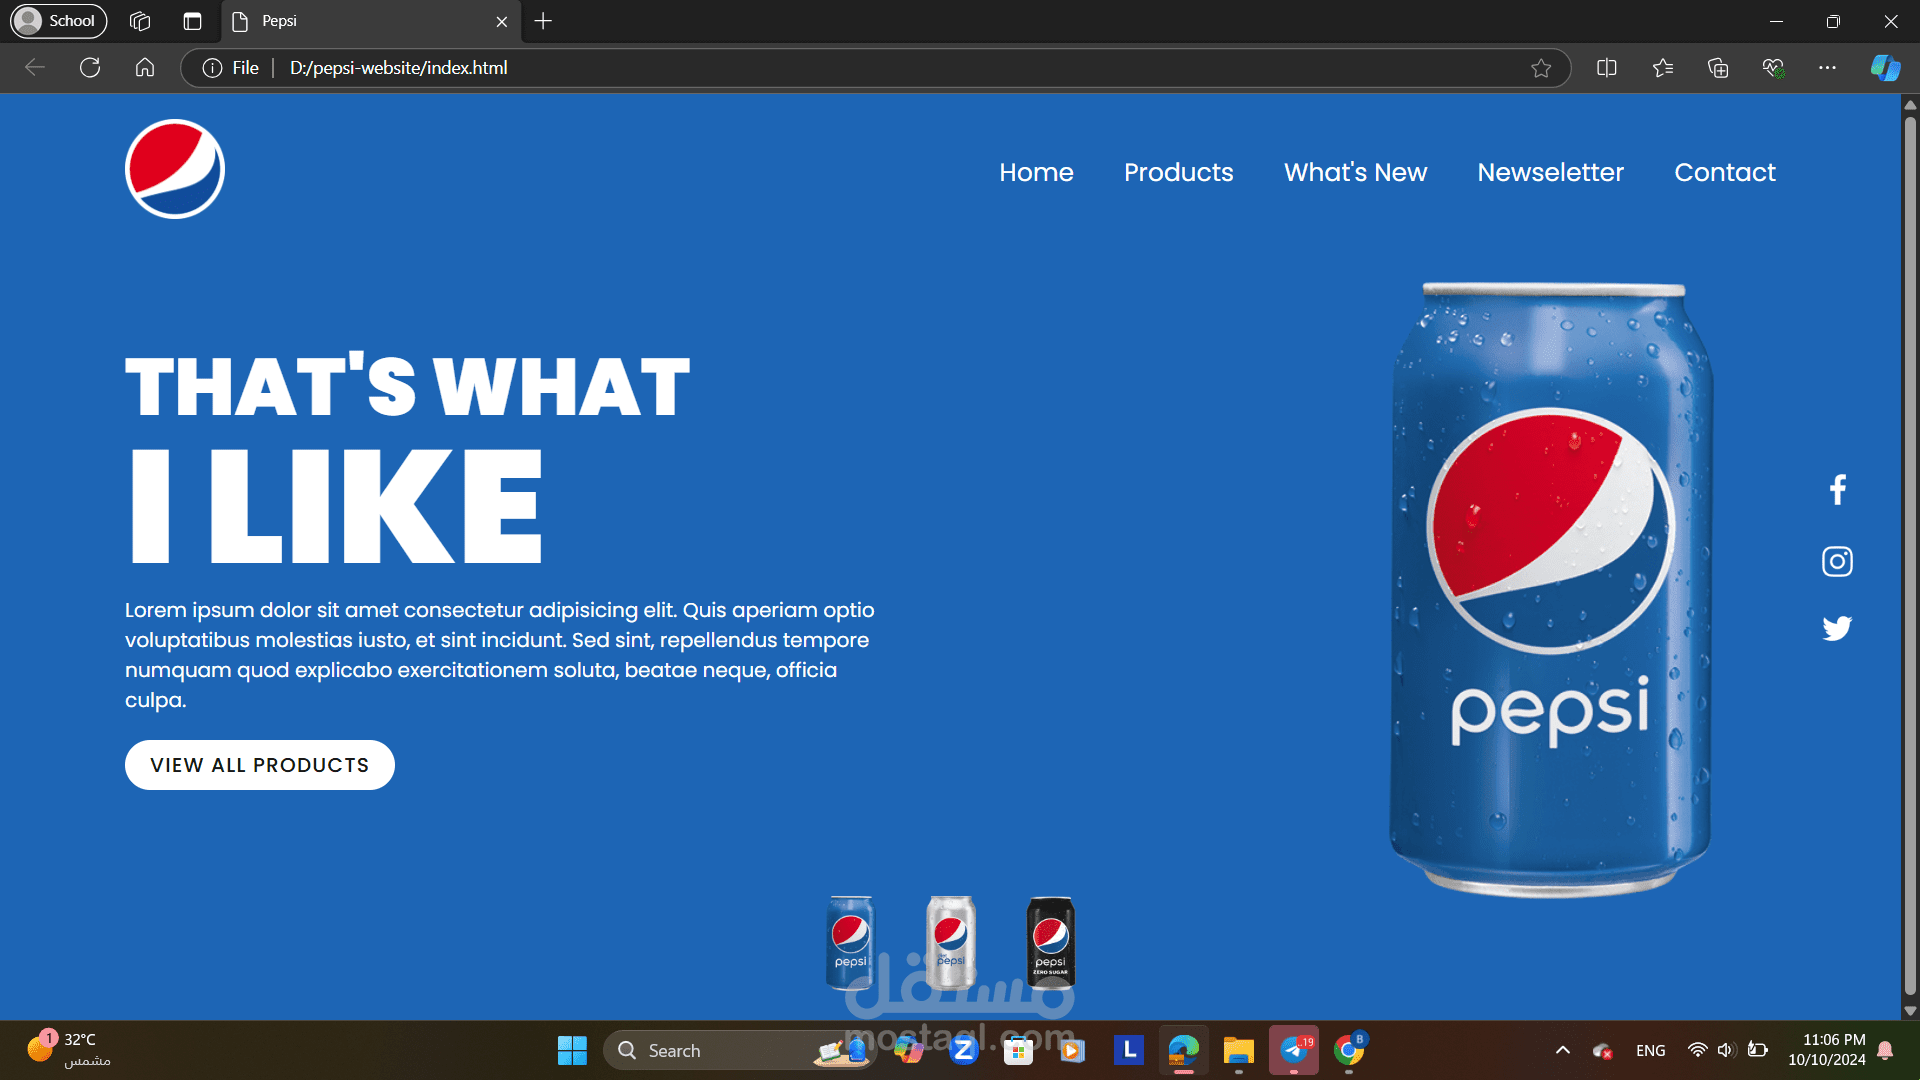The height and width of the screenshot is (1080, 1920).
Task: Click the scrollbar down arrow
Action: point(1910,1011)
